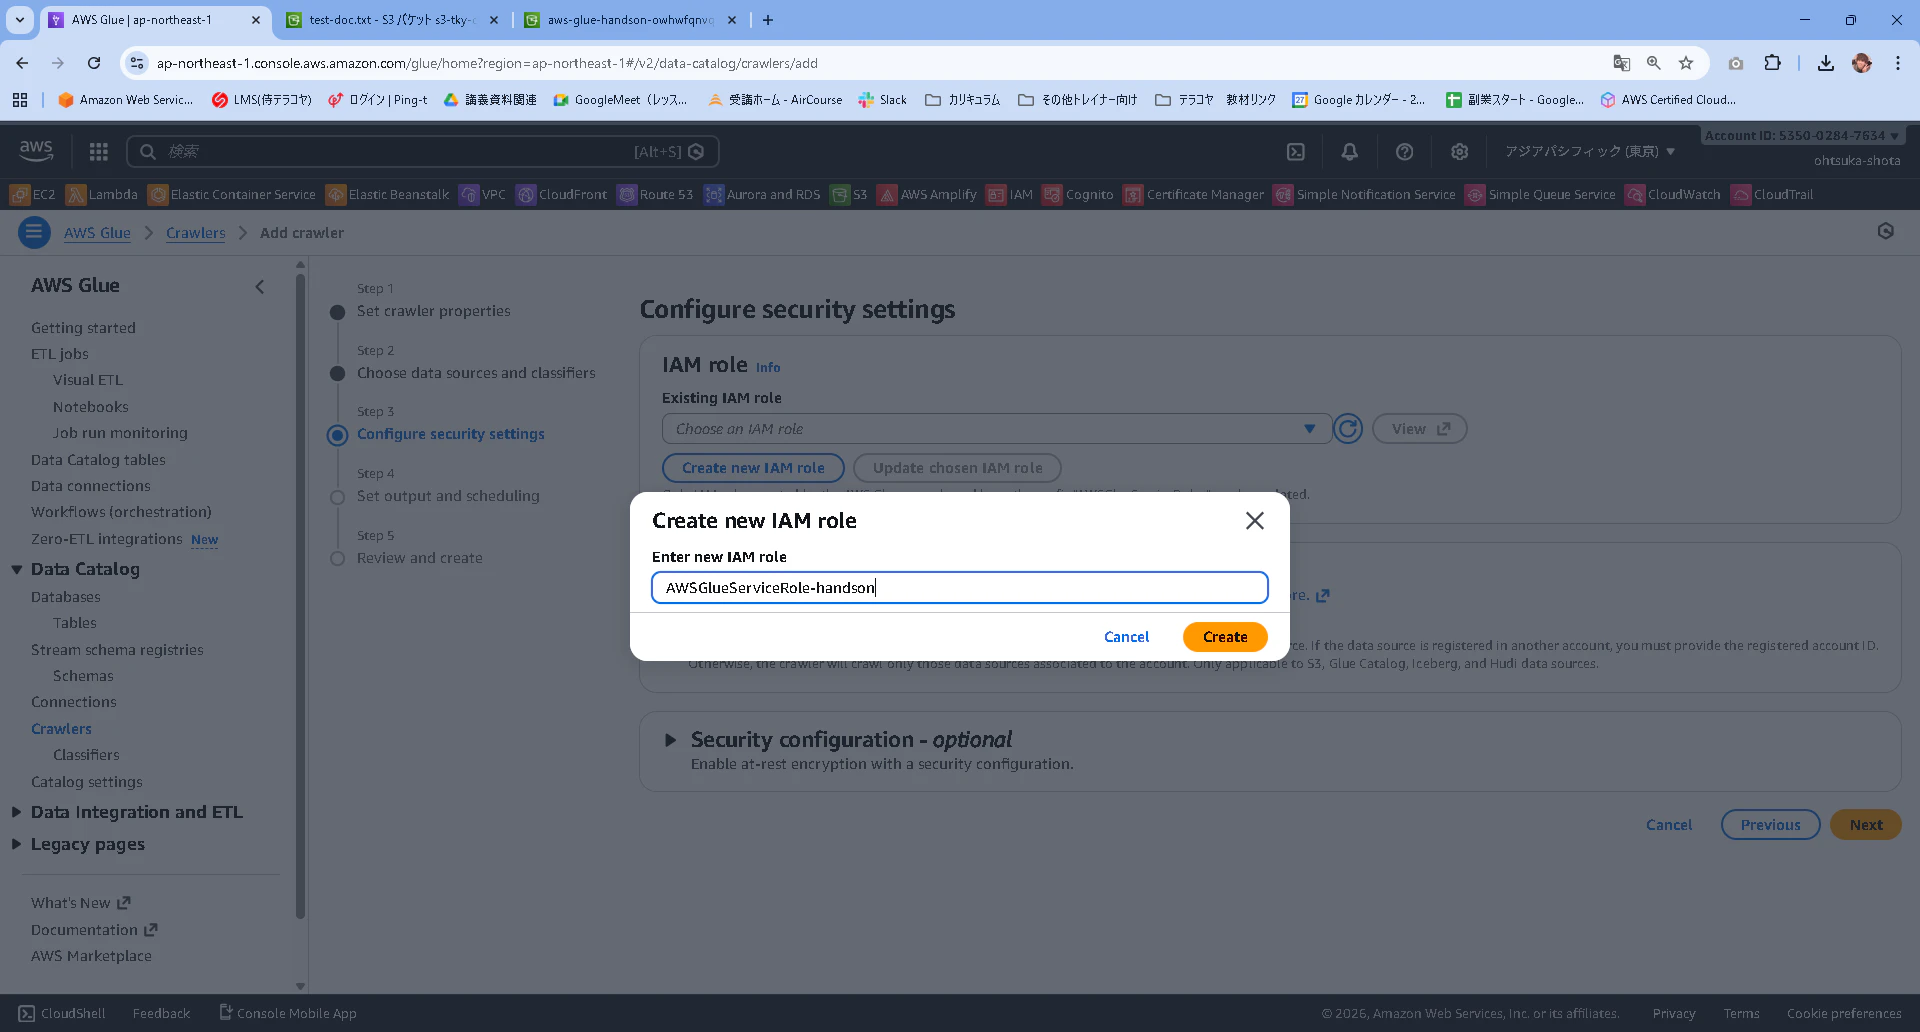Open the notifications bell
1920x1032 pixels.
tap(1350, 152)
